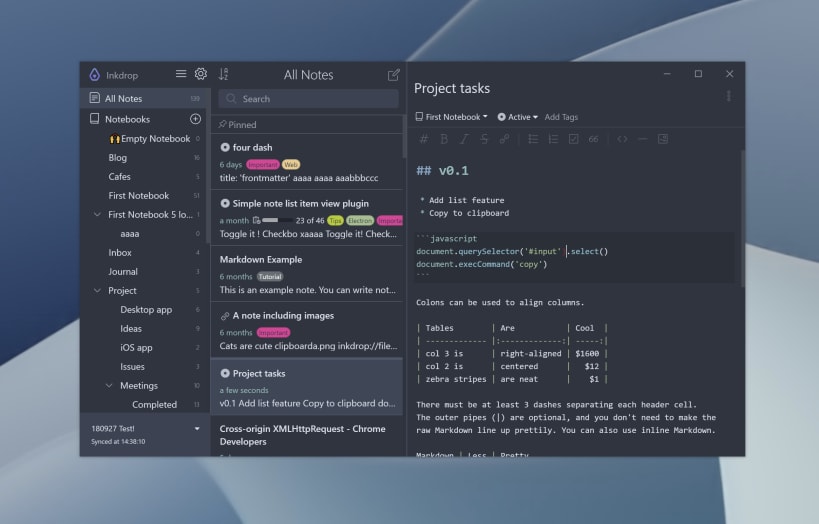Open the sync account dropdown arrow

[197, 428]
